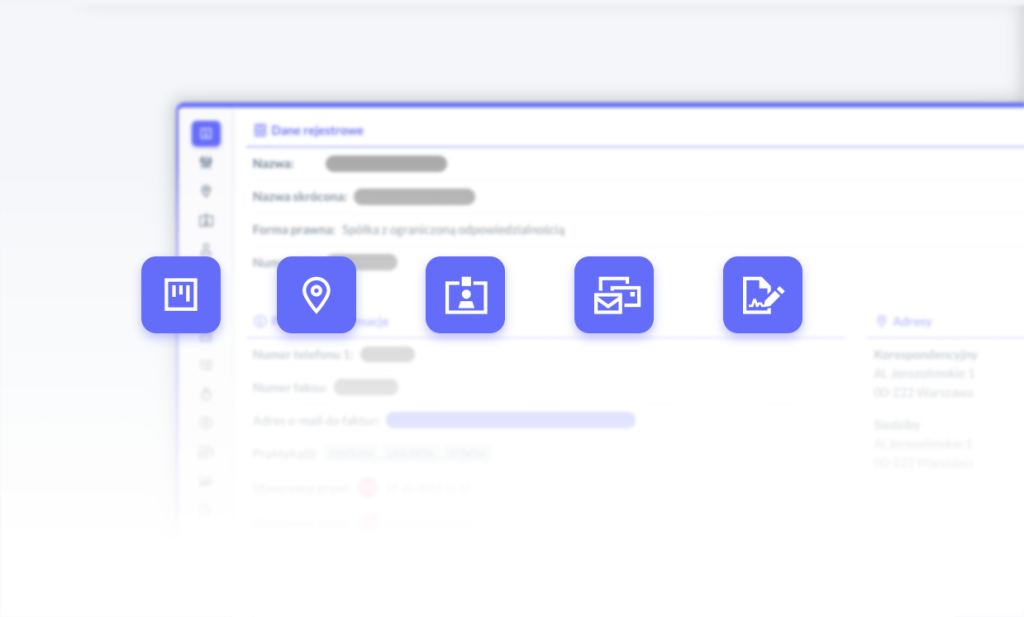Click 00-222 Warszawa under Korespondencyjny
The image size is (1024, 617).
pos(923,392)
